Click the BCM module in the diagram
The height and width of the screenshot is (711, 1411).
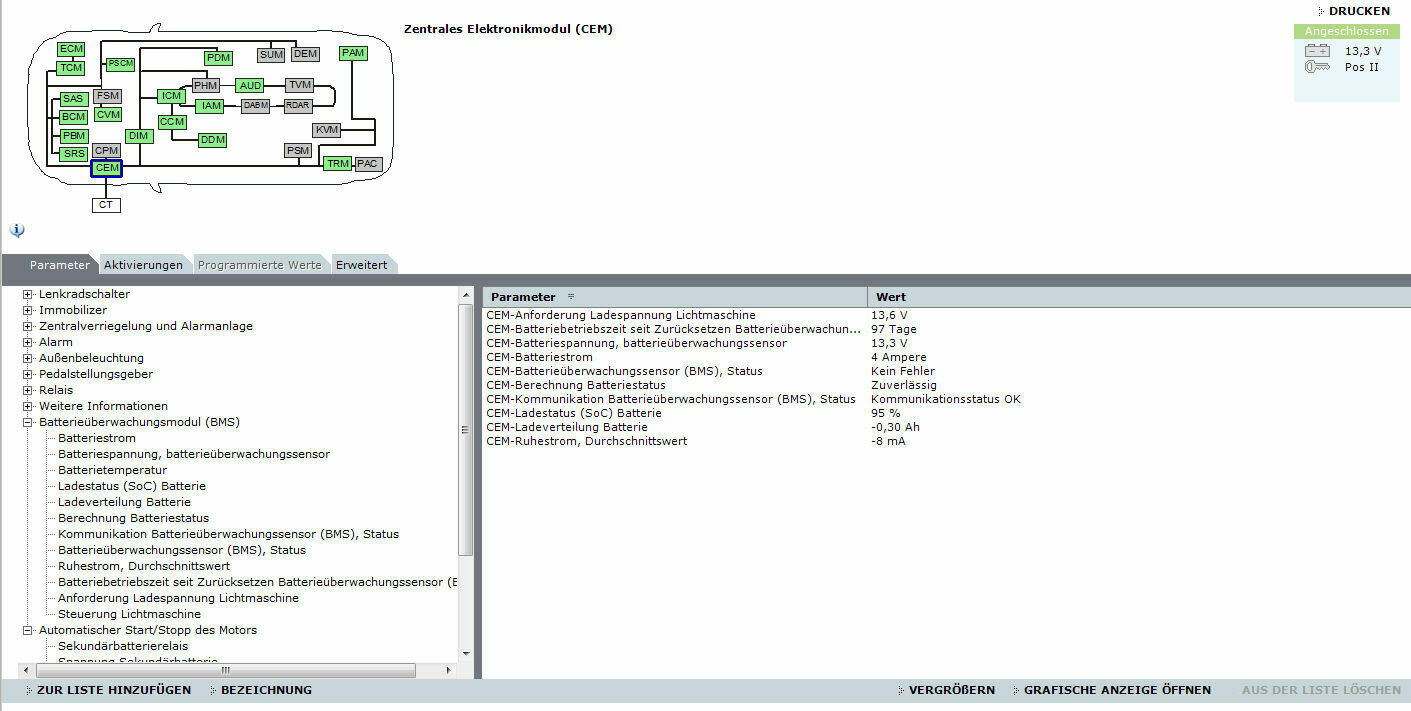click(x=73, y=117)
